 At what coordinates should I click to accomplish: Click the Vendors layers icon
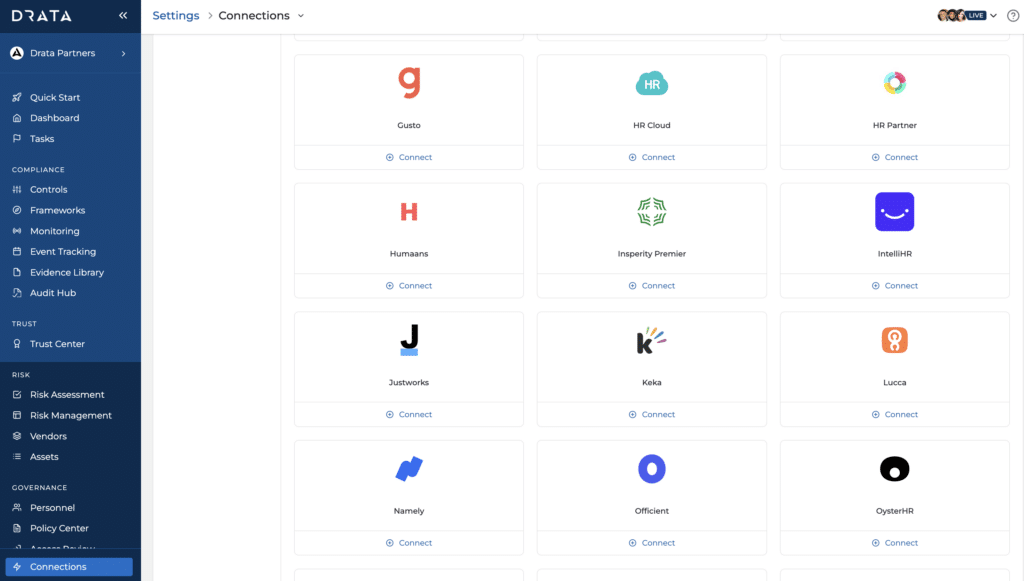(x=17, y=436)
